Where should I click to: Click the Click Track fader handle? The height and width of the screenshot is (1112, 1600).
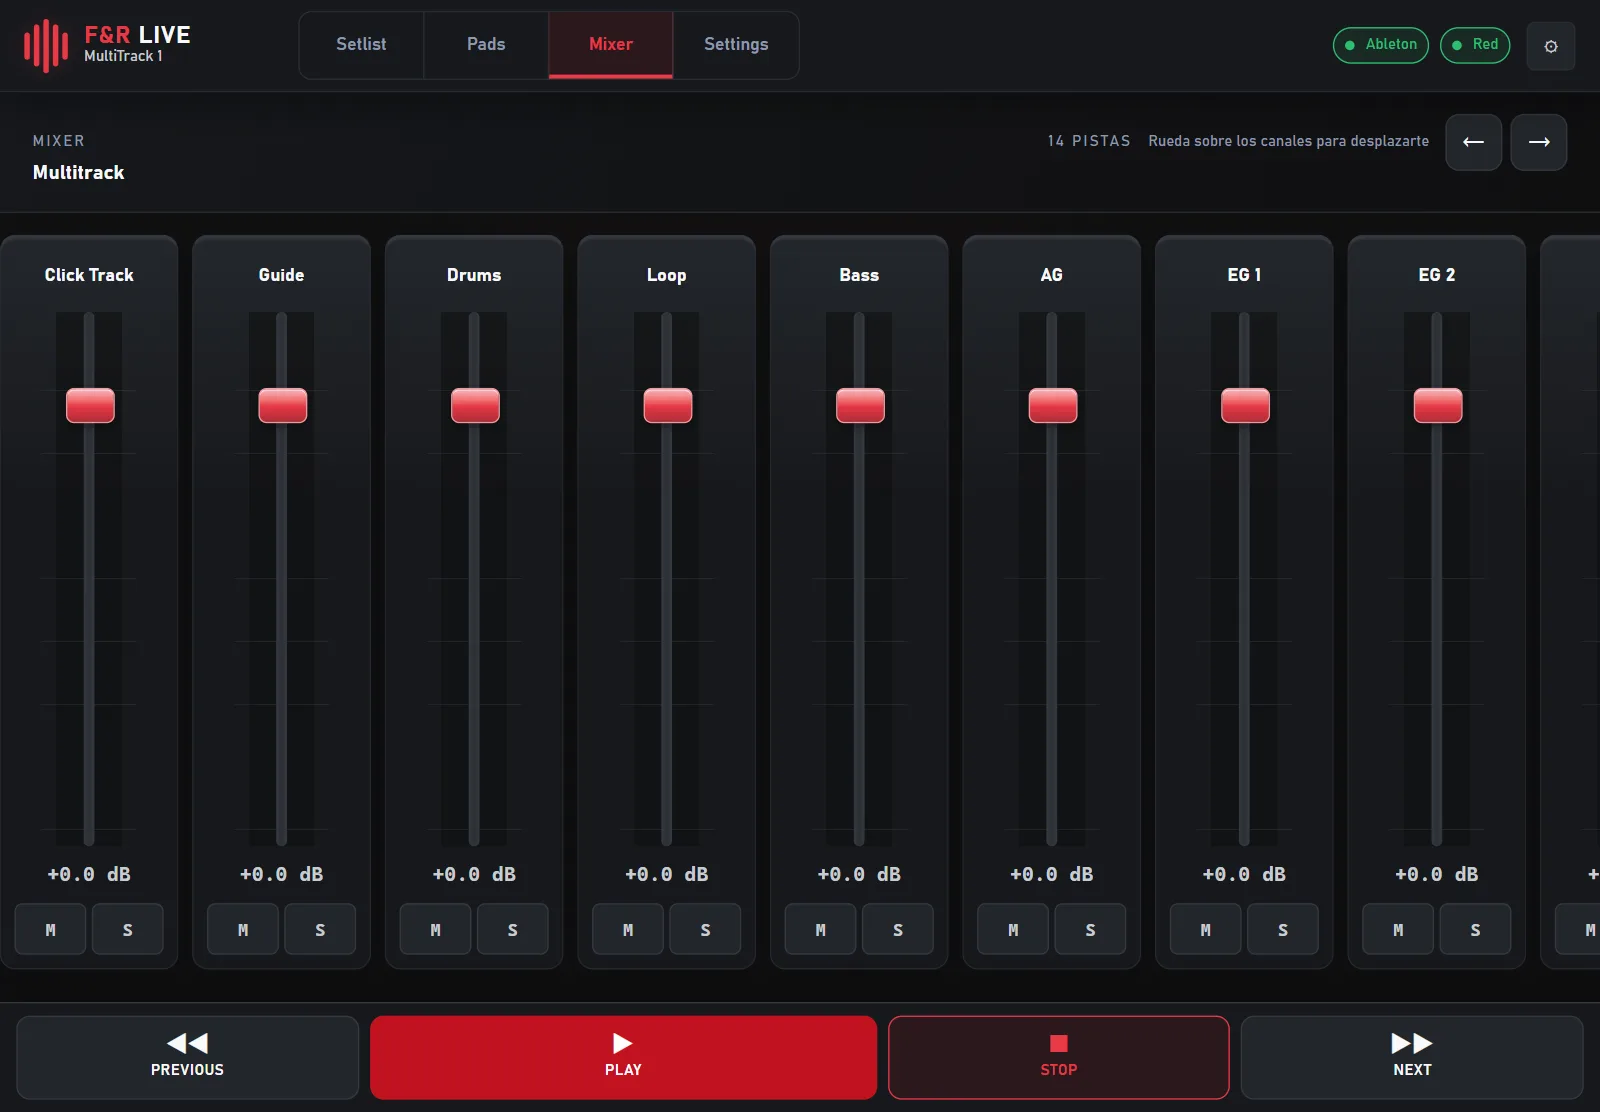pos(90,406)
